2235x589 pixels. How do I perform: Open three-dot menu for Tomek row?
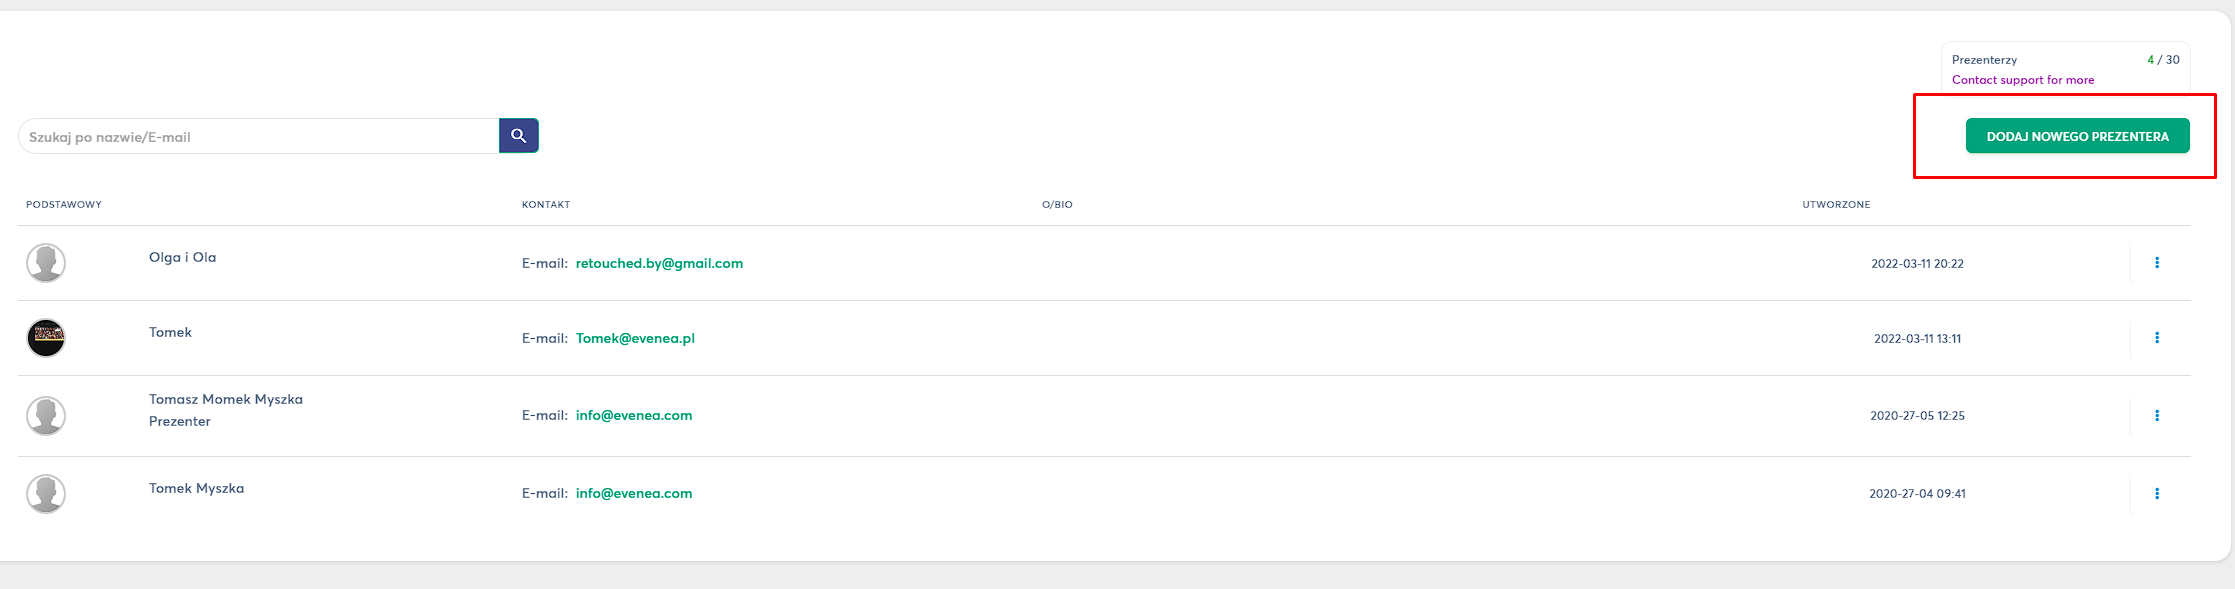tap(2156, 338)
